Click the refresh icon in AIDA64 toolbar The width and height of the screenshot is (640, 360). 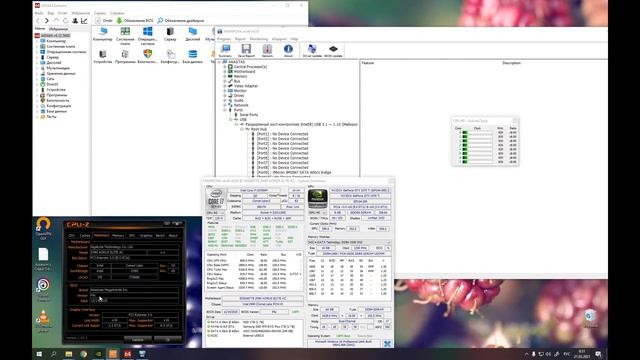(65, 20)
